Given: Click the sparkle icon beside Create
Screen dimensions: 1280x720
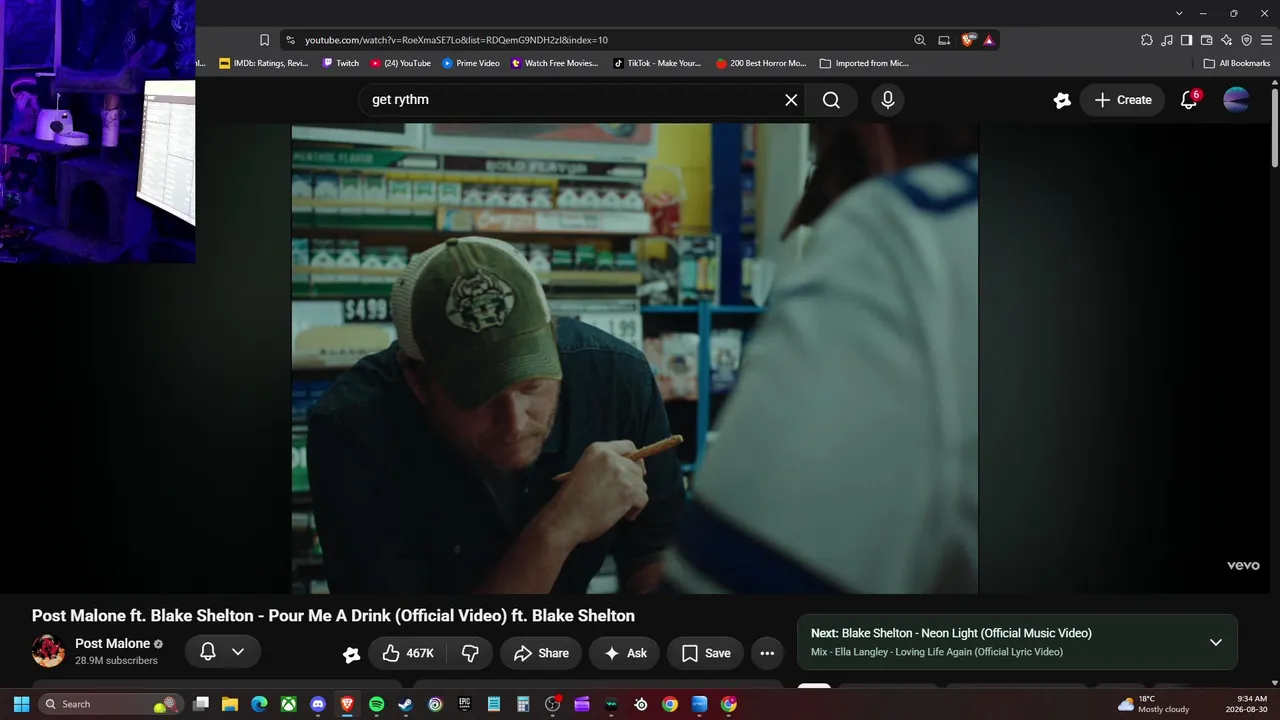Looking at the screenshot, I should tap(1062, 100).
